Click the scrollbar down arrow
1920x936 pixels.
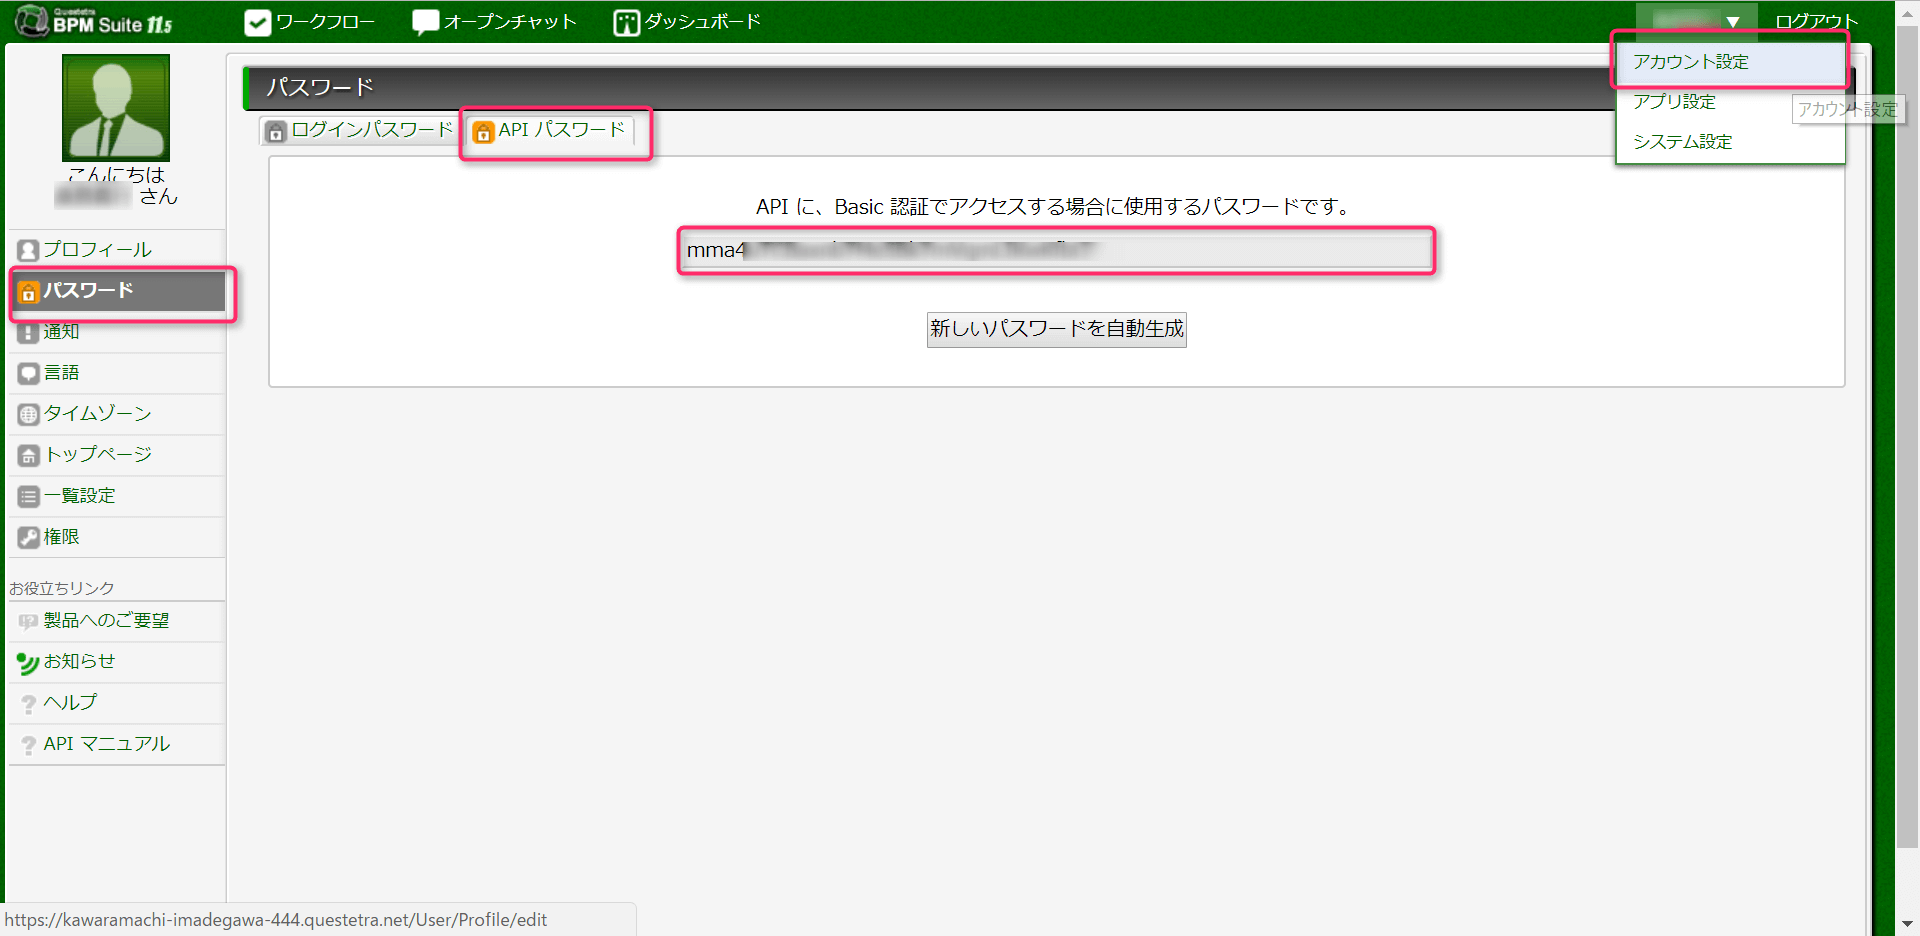(1907, 924)
